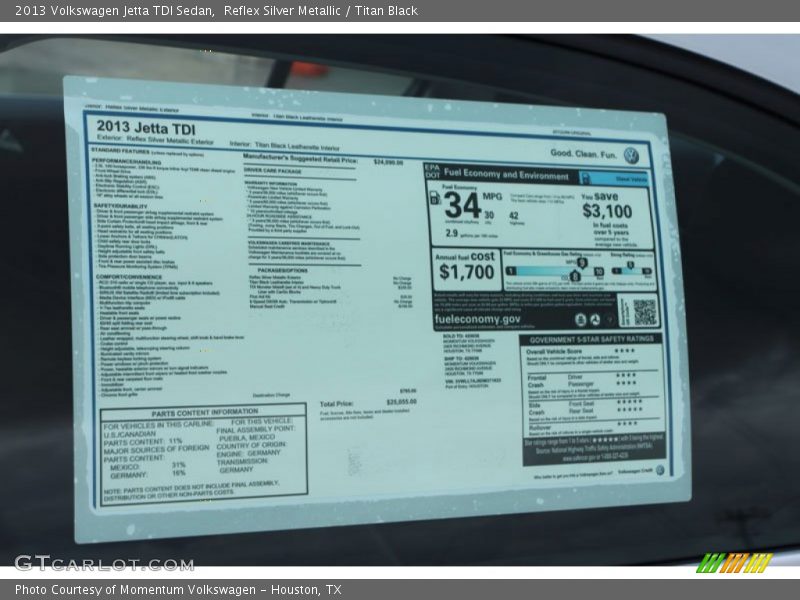The height and width of the screenshot is (600, 800).
Task: Click the 30 city MPG value
Action: (489, 215)
